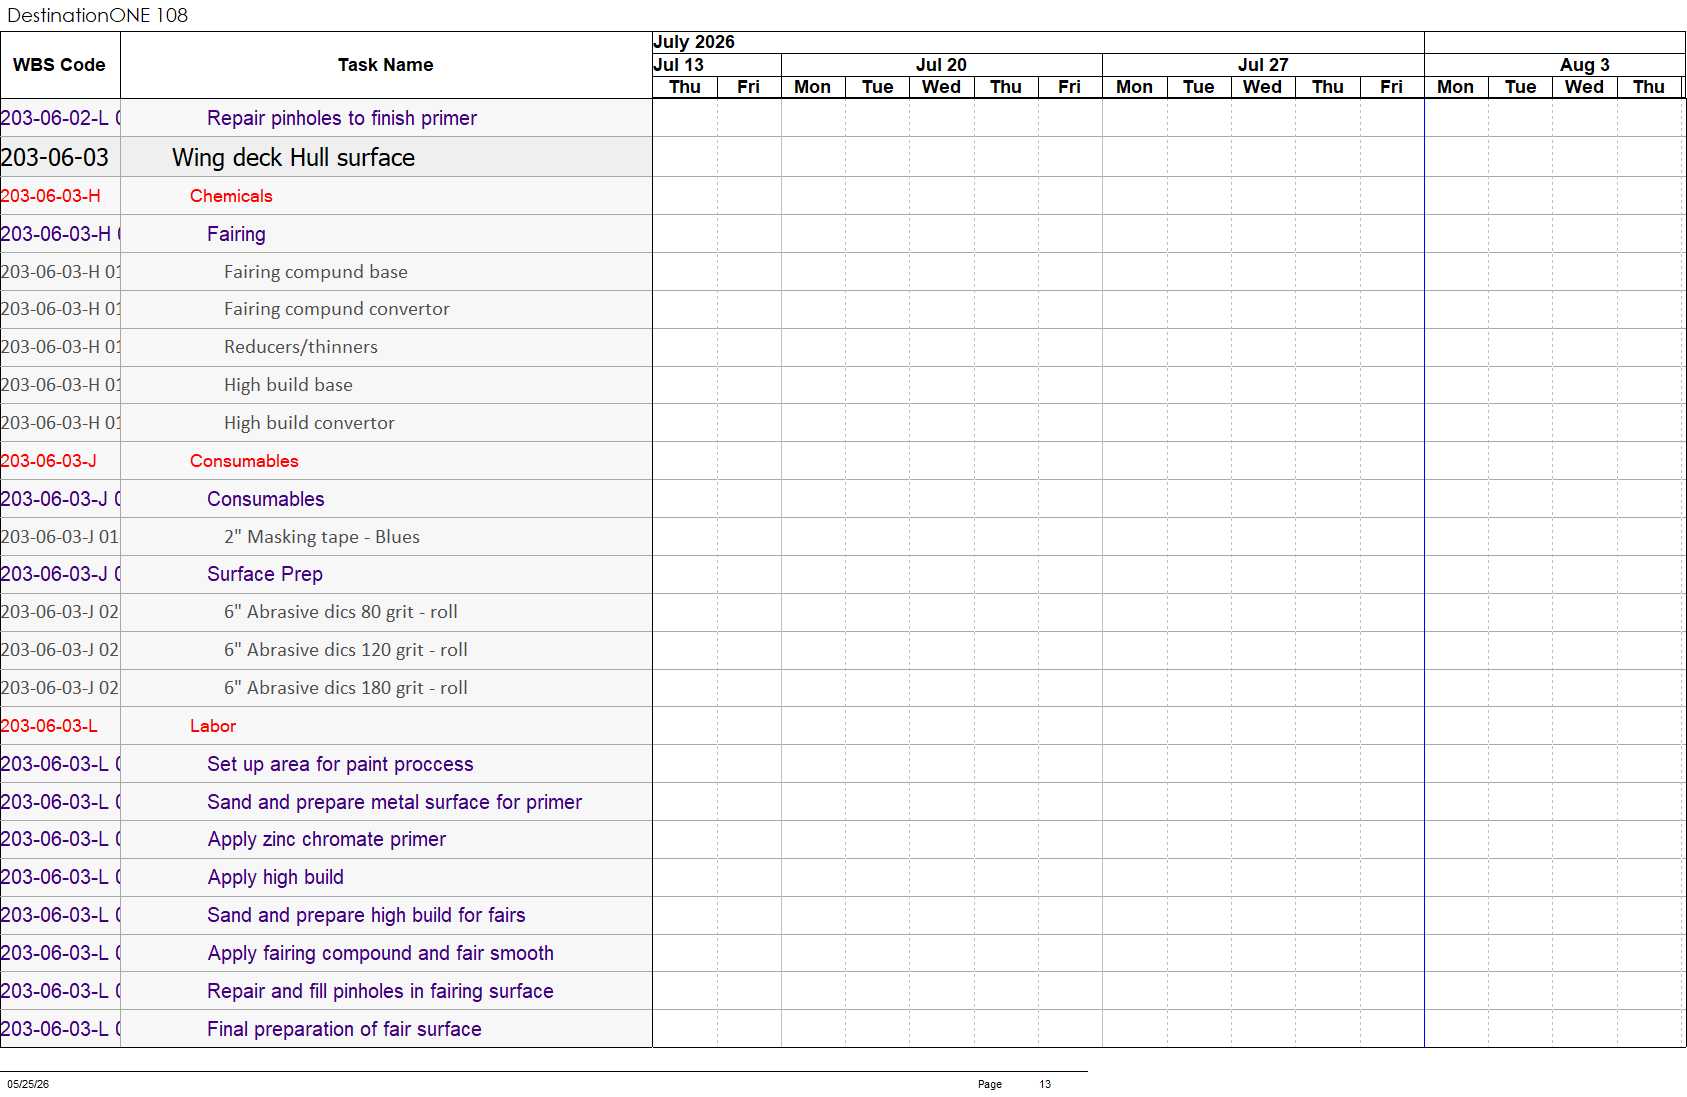Select the red Consumables category heading
1687x1097 pixels.
(244, 461)
